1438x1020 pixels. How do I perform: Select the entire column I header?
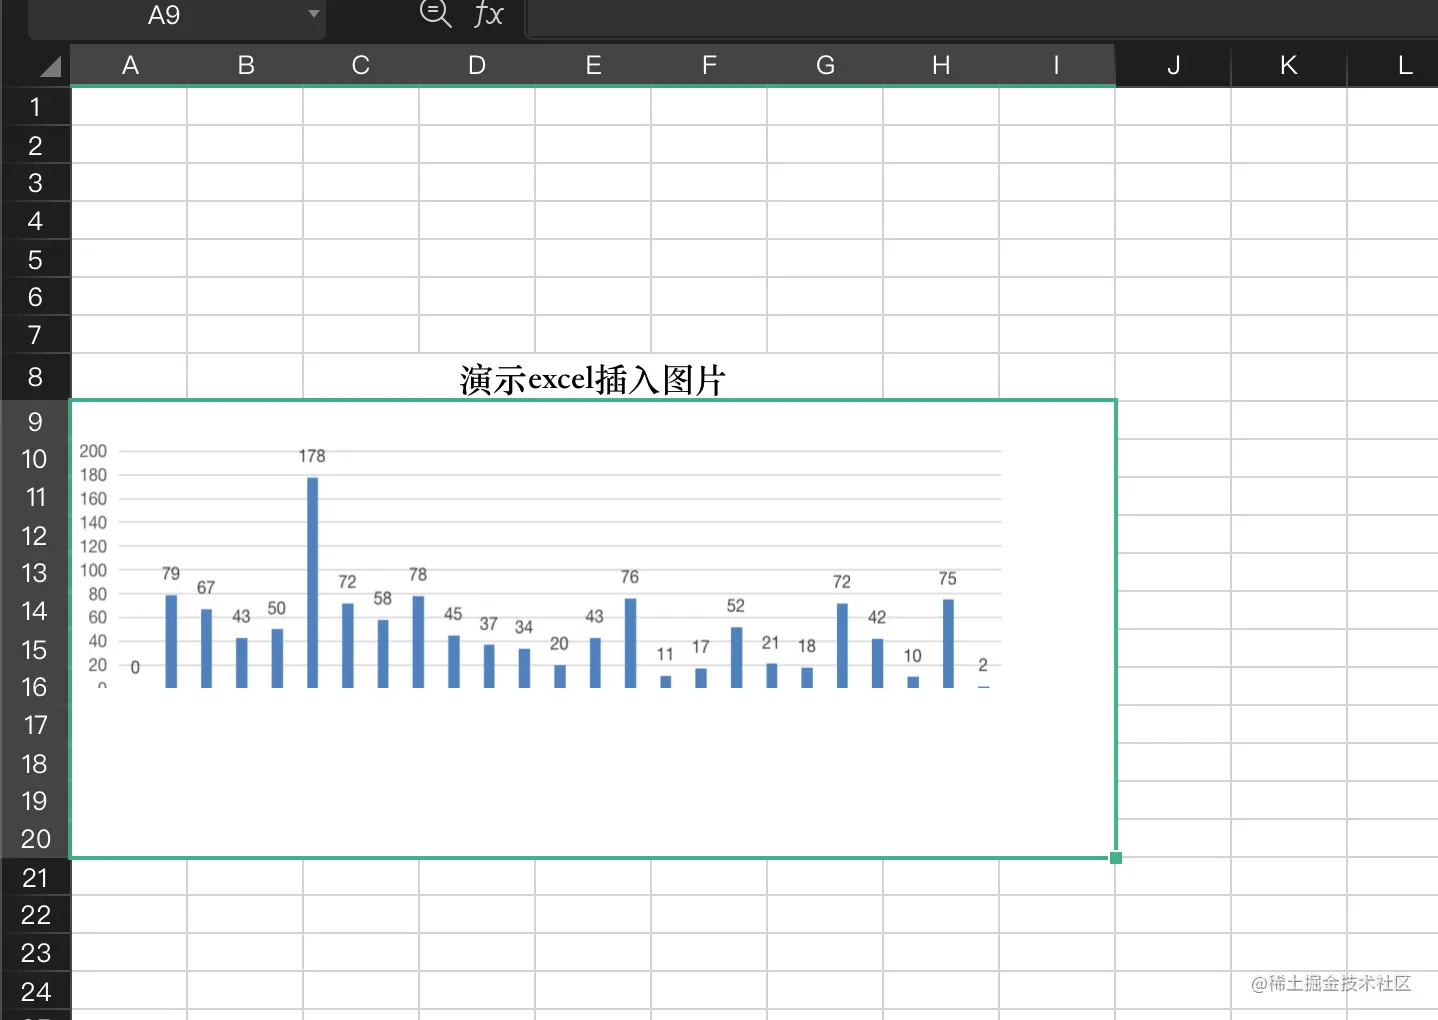tap(1056, 65)
